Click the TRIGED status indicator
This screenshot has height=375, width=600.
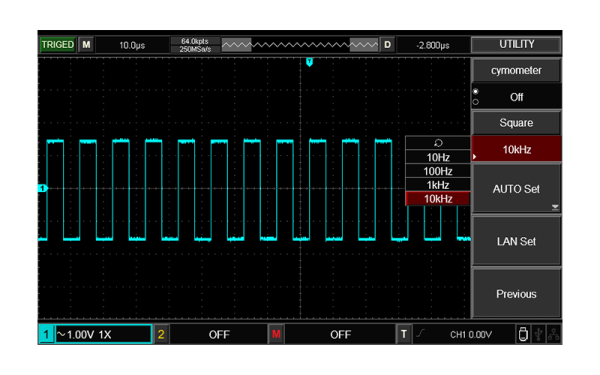[58, 45]
